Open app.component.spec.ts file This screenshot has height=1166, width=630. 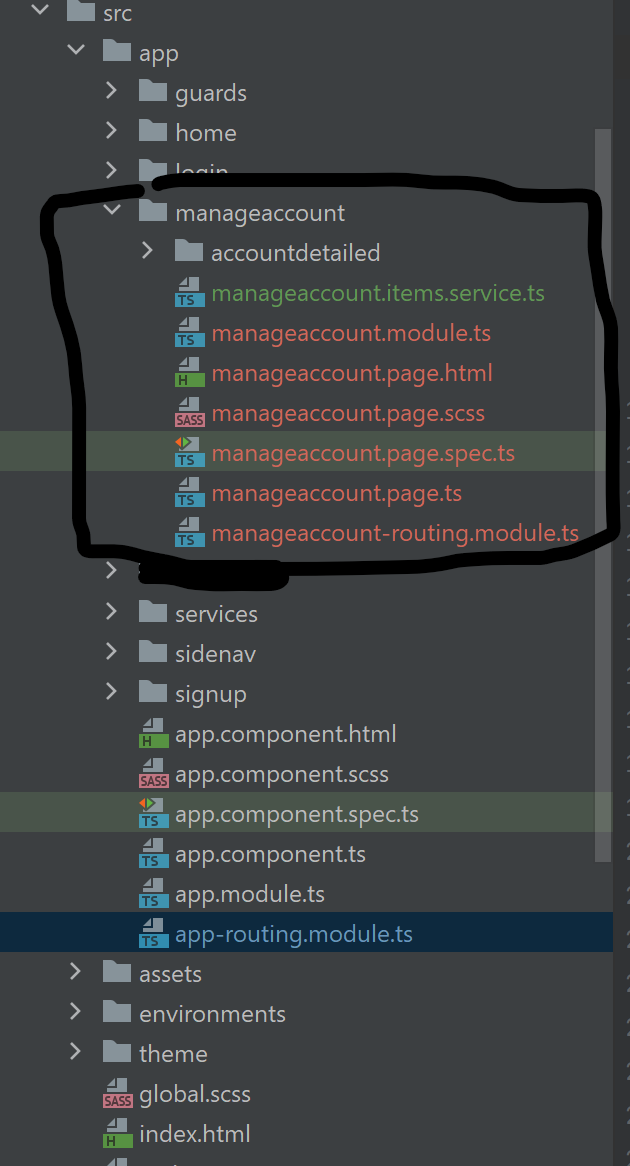[297, 814]
